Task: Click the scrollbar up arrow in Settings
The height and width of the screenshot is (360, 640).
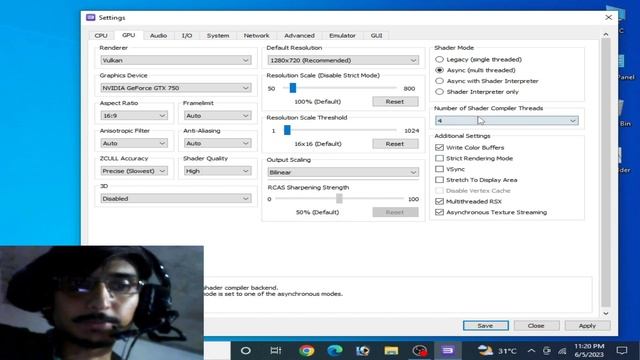Action: tap(606, 35)
